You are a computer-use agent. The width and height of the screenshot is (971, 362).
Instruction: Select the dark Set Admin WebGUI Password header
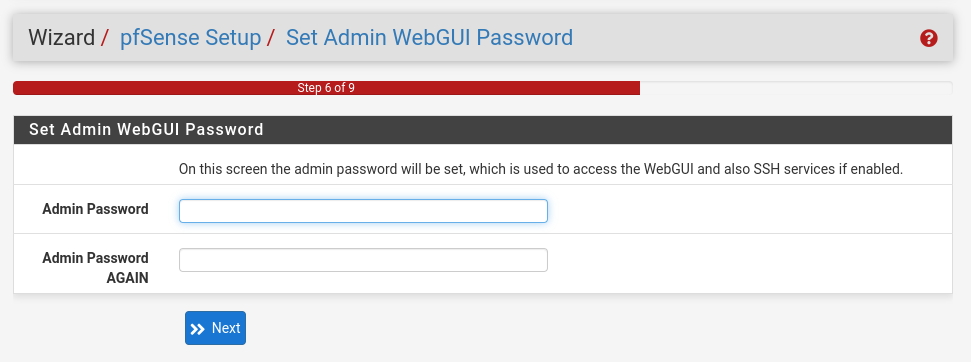click(x=482, y=130)
